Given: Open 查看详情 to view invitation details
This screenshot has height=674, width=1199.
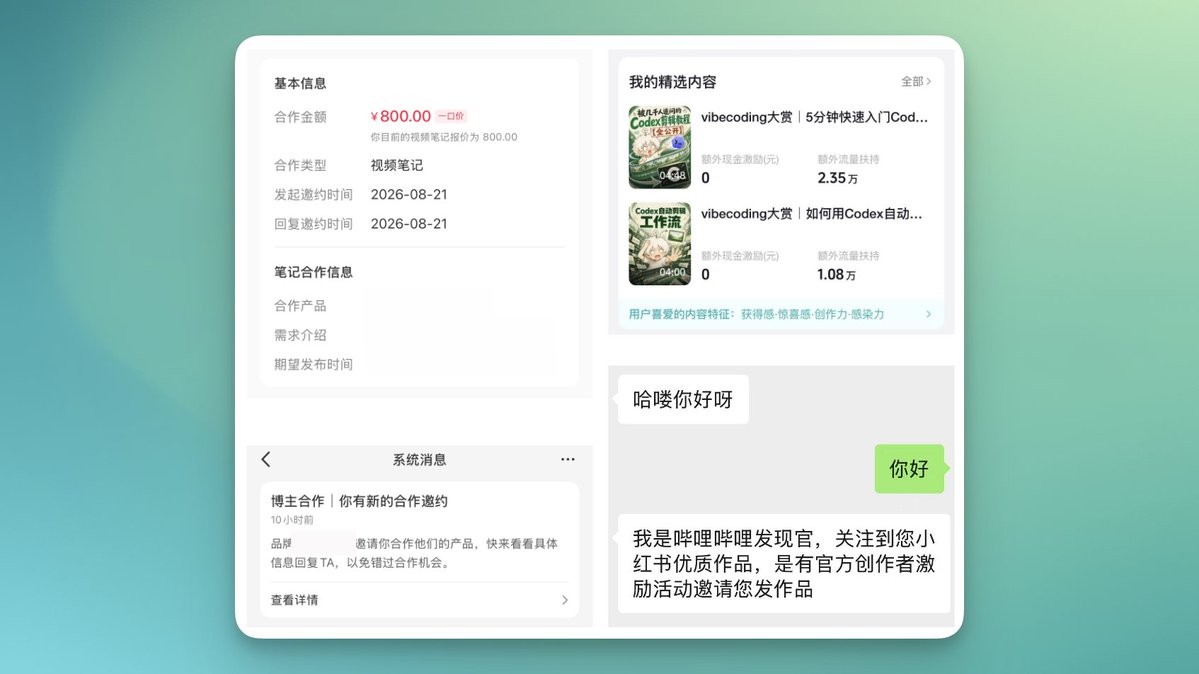Looking at the screenshot, I should pyautogui.click(x=419, y=600).
